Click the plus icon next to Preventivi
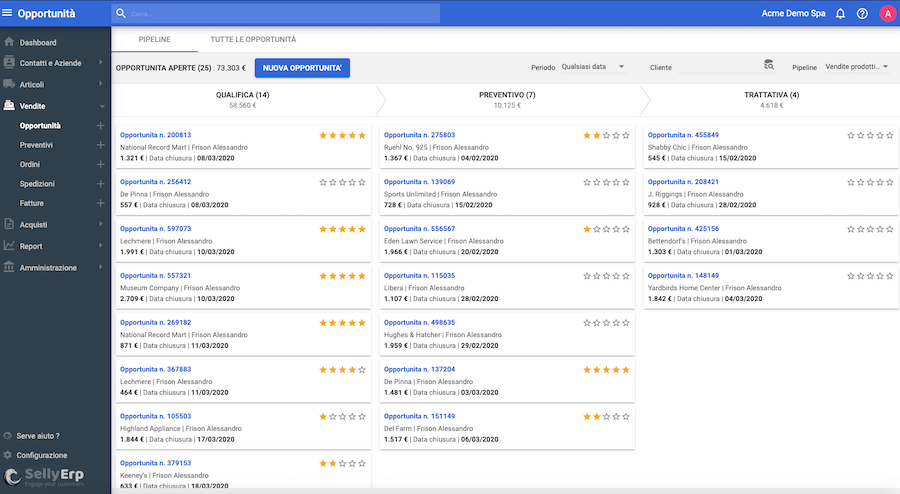The width and height of the screenshot is (900, 494). (x=100, y=145)
